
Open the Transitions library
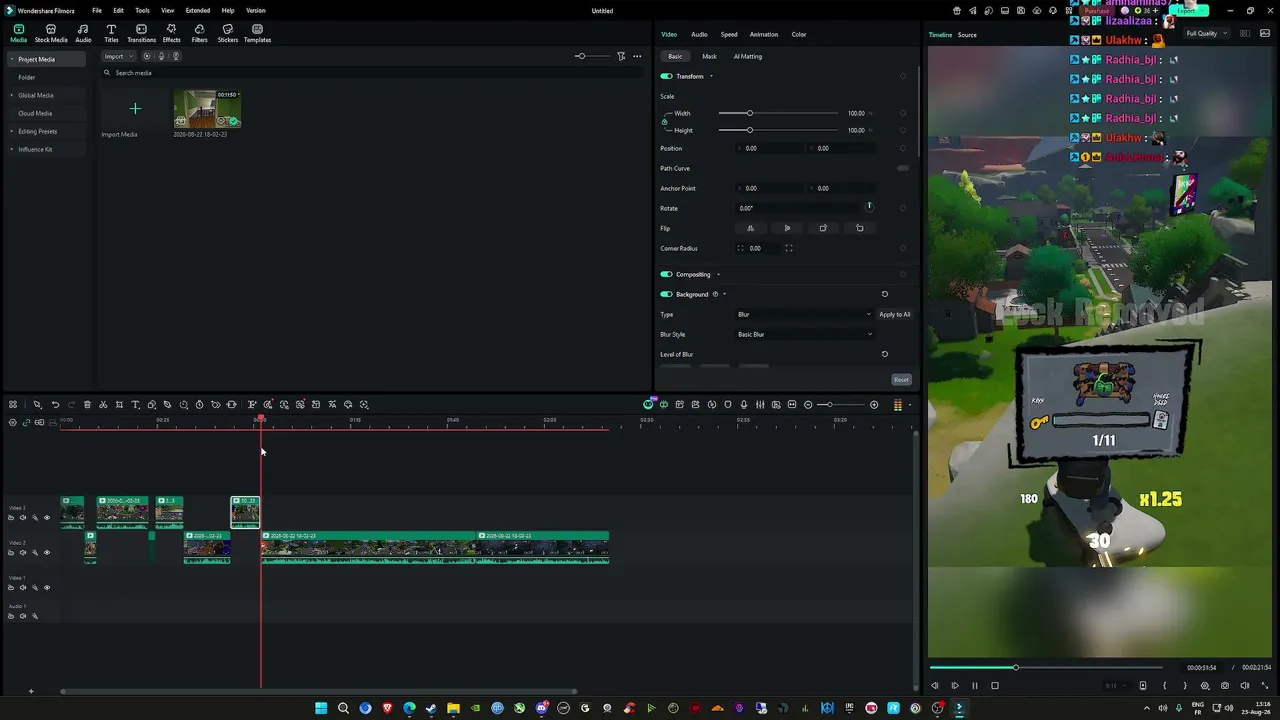coord(141,34)
